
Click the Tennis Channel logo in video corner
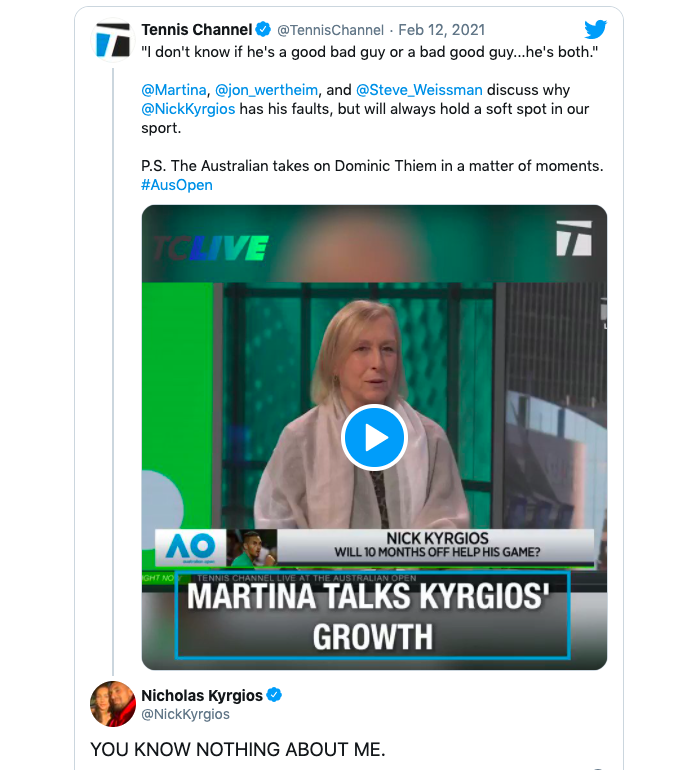click(575, 240)
